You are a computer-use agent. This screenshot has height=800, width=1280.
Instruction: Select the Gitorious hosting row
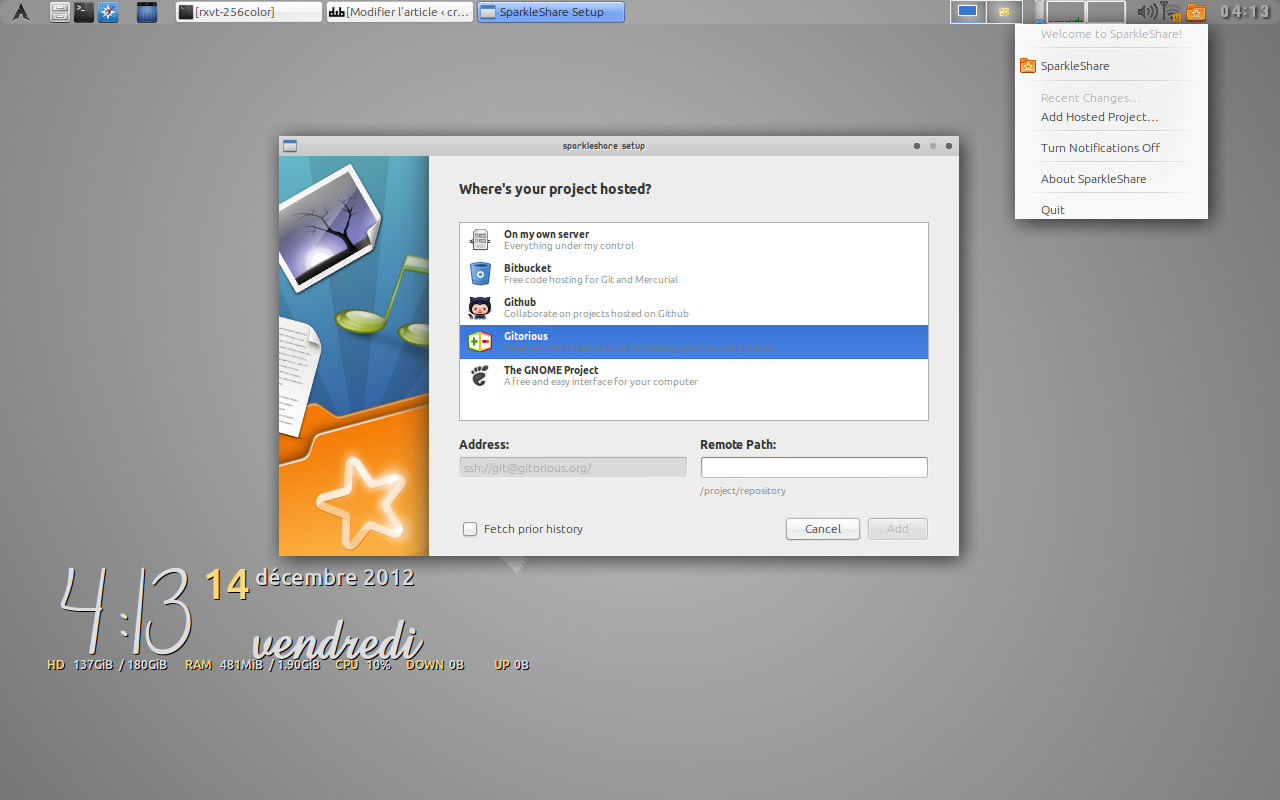694,342
